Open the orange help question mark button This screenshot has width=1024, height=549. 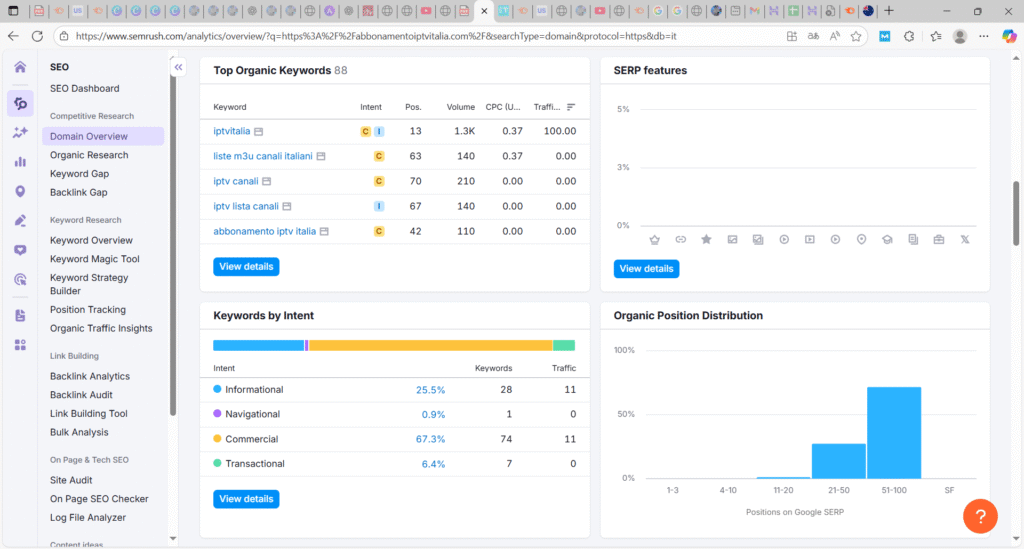[980, 516]
